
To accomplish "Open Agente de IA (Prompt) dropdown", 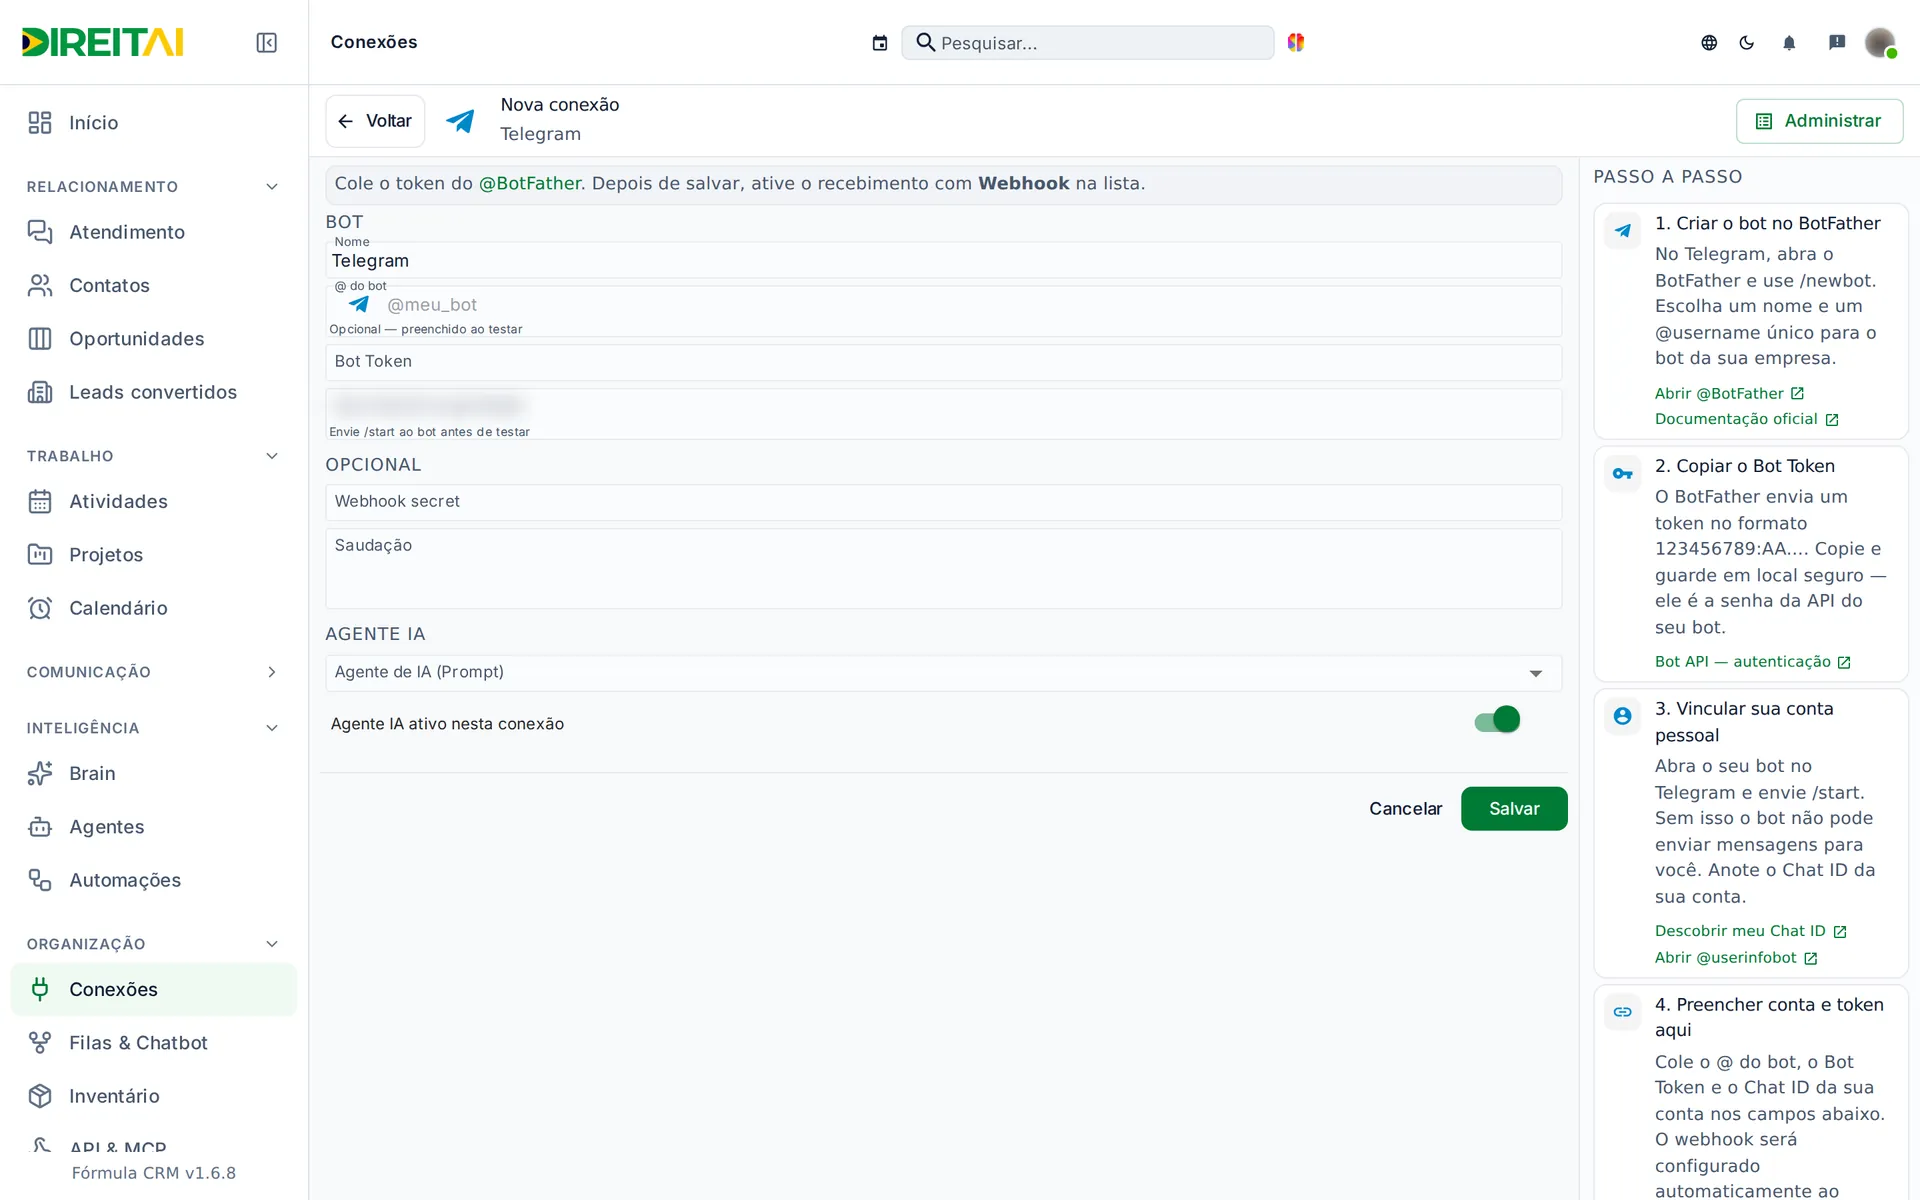I will 943,673.
